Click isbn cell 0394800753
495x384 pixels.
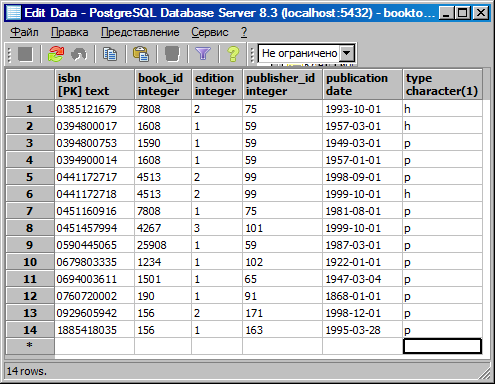pyautogui.click(x=95, y=143)
